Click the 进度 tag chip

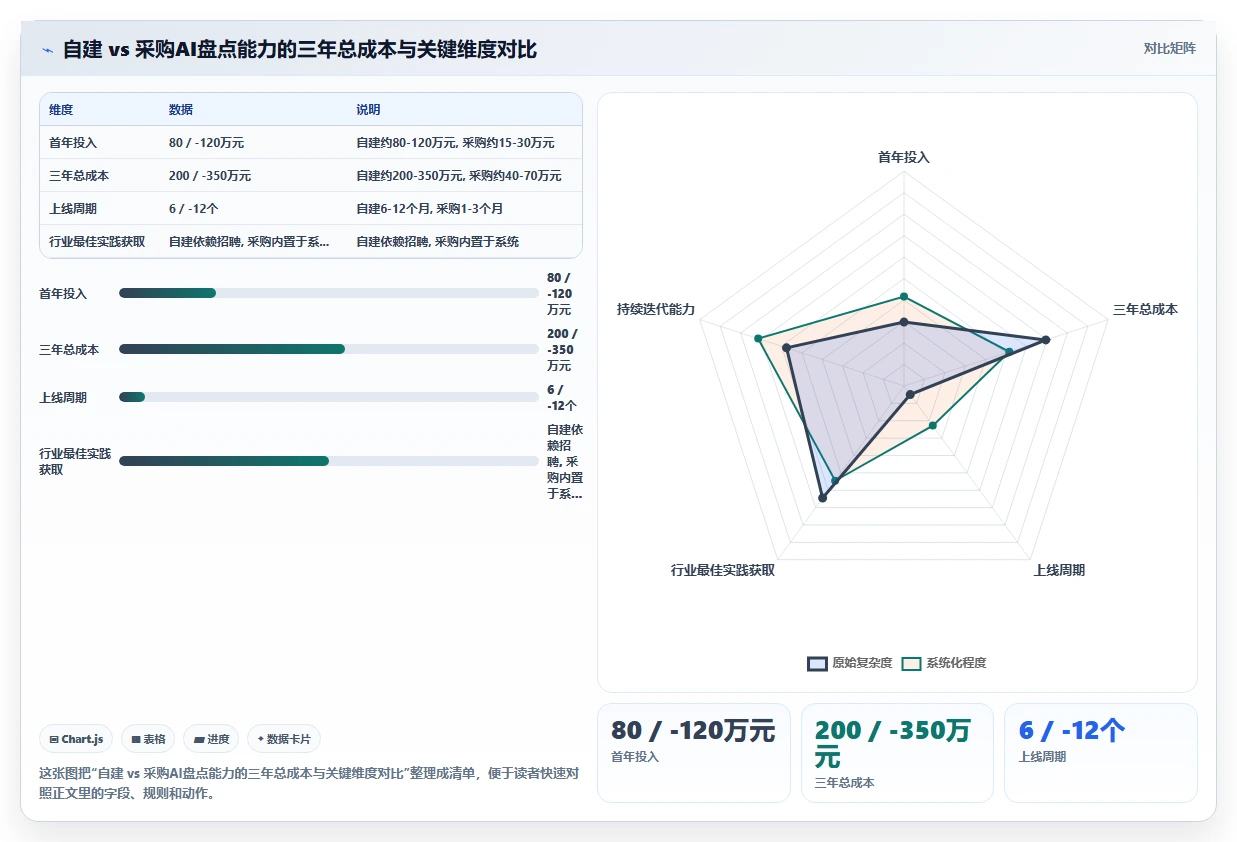[212, 739]
